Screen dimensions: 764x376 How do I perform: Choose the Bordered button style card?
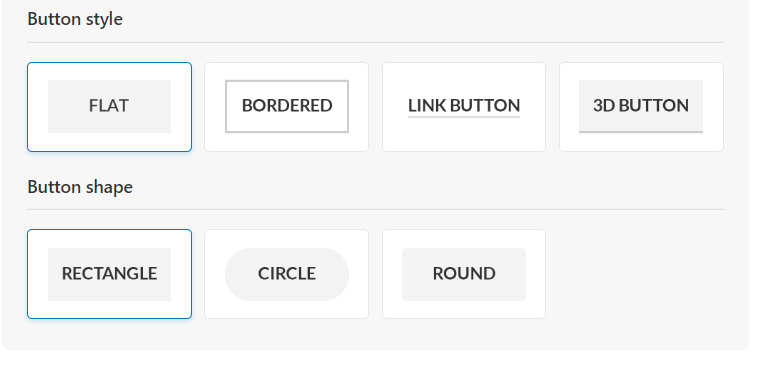coord(286,107)
